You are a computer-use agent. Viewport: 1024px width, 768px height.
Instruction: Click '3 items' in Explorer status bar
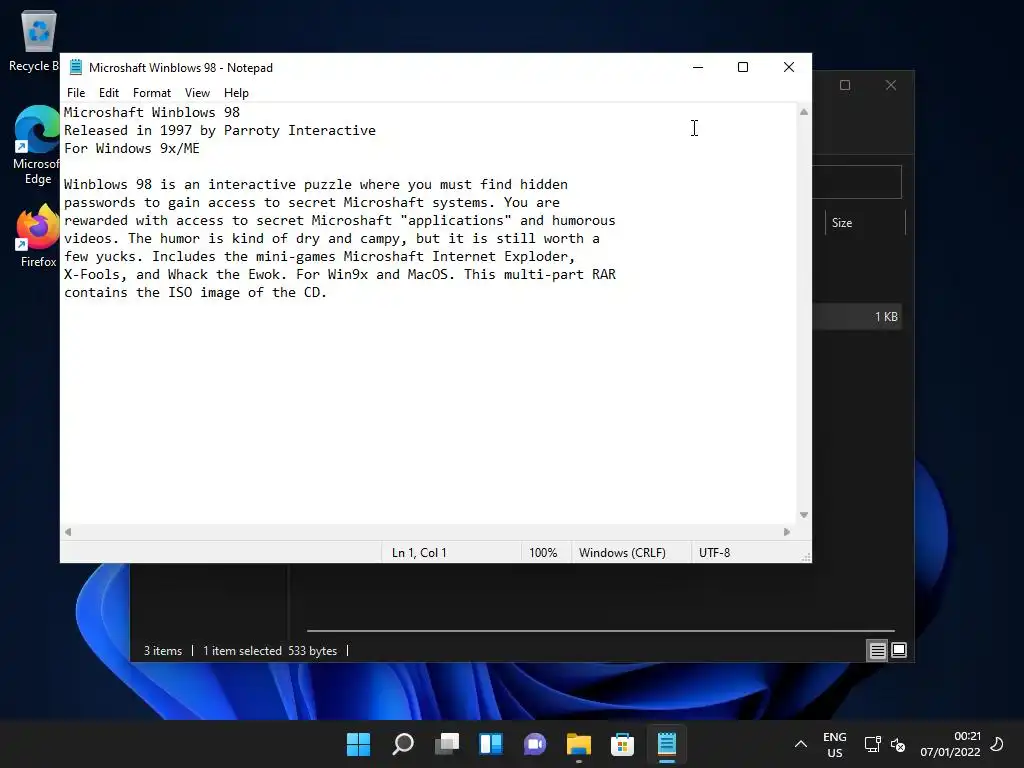(163, 650)
